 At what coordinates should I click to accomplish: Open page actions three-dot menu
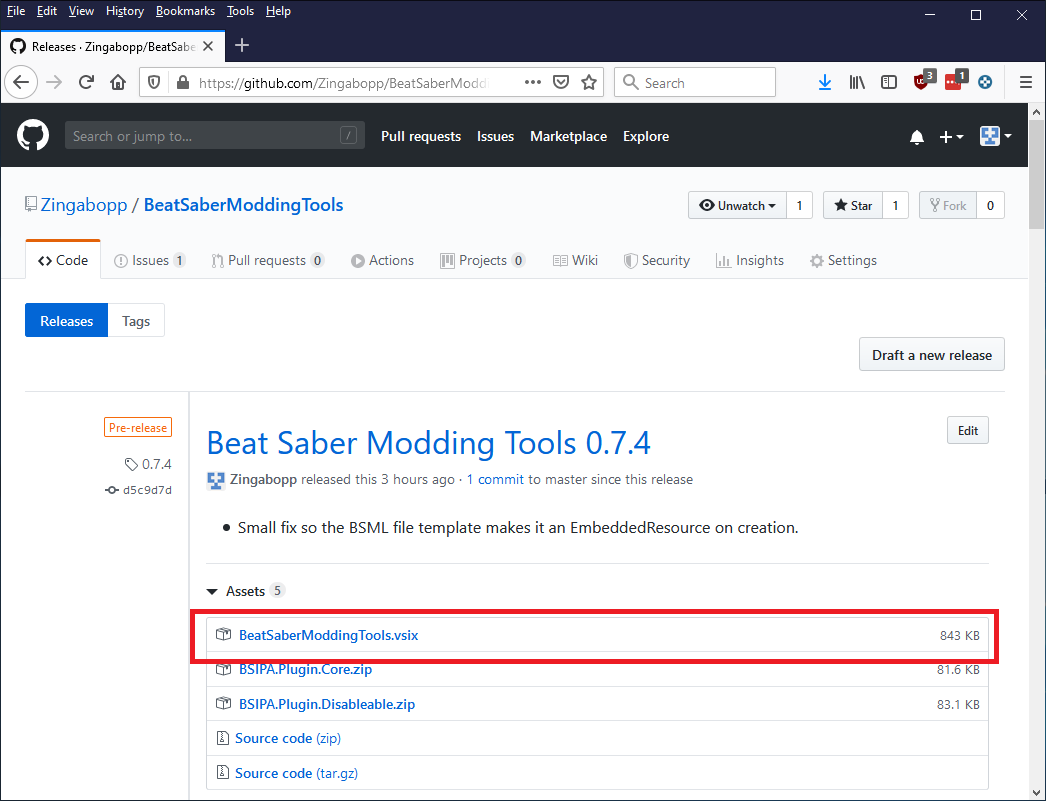tap(532, 82)
